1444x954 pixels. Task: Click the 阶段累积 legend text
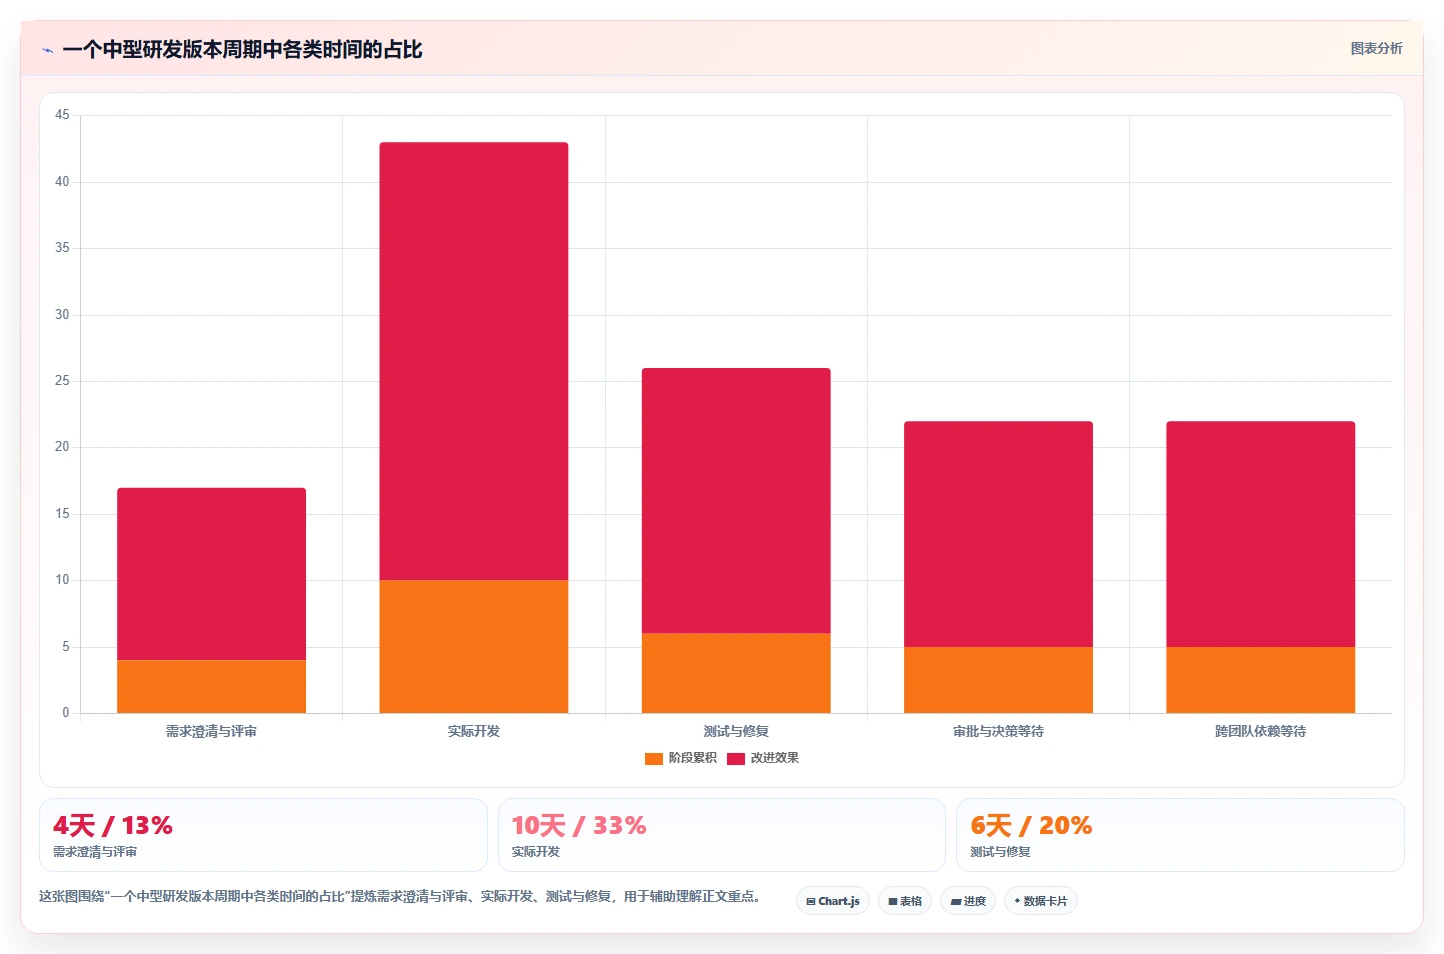tap(692, 758)
